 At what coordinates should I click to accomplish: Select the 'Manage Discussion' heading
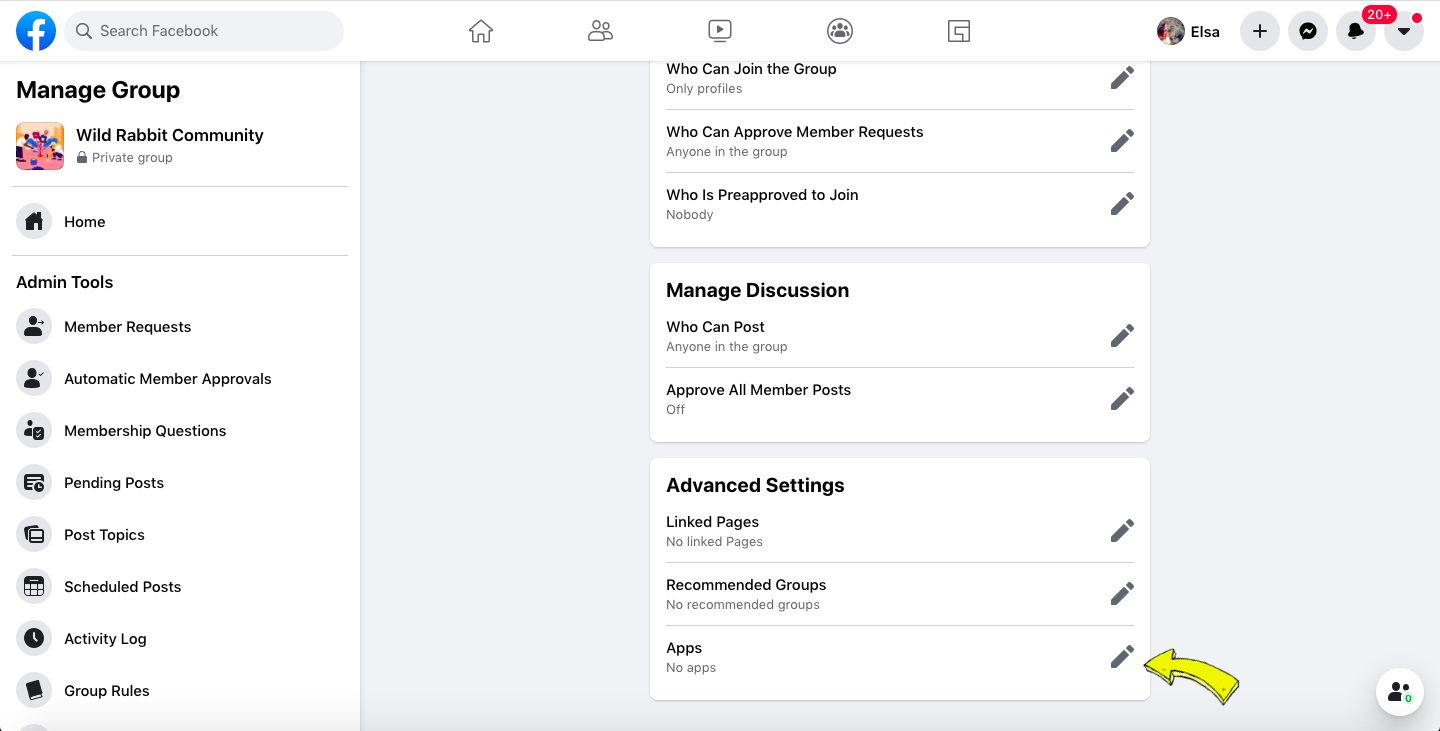click(x=758, y=290)
